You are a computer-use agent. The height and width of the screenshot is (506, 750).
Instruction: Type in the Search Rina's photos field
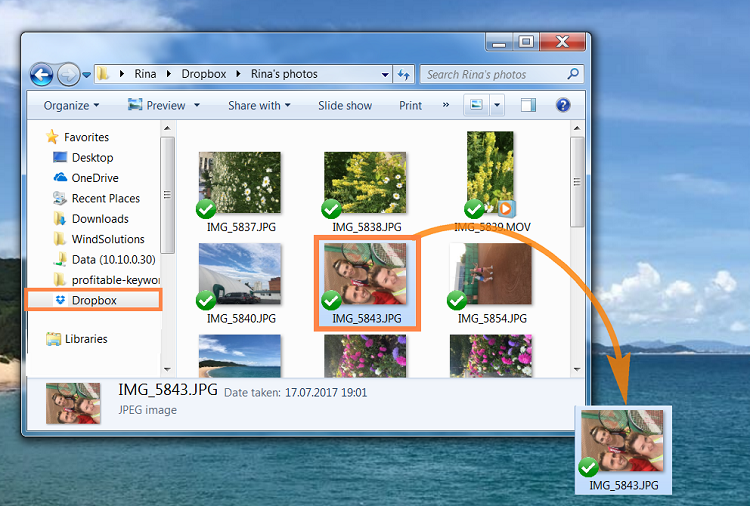pyautogui.click(x=492, y=74)
